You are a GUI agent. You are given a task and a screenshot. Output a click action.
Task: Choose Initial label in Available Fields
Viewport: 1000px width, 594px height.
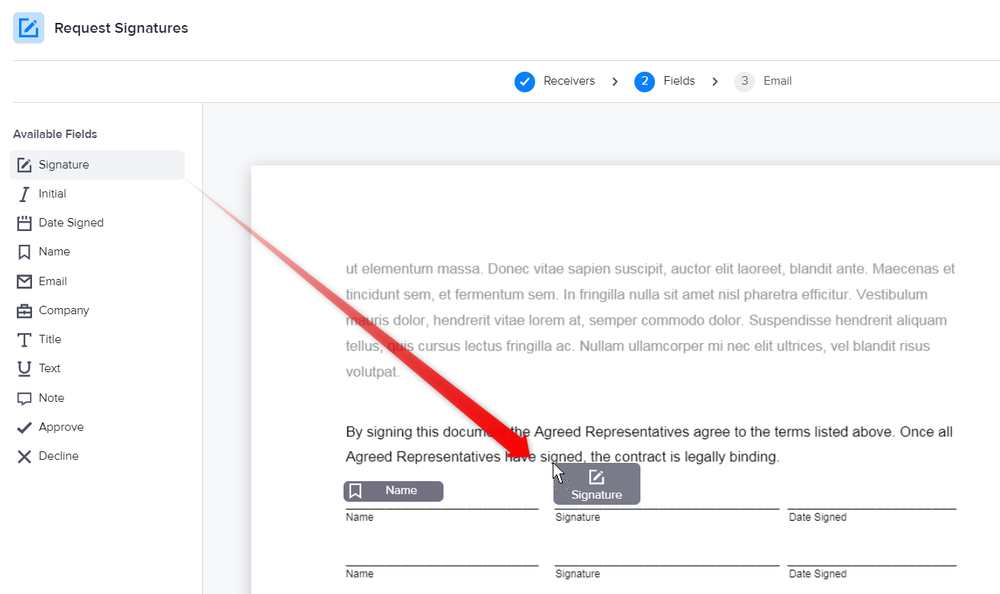coord(52,193)
